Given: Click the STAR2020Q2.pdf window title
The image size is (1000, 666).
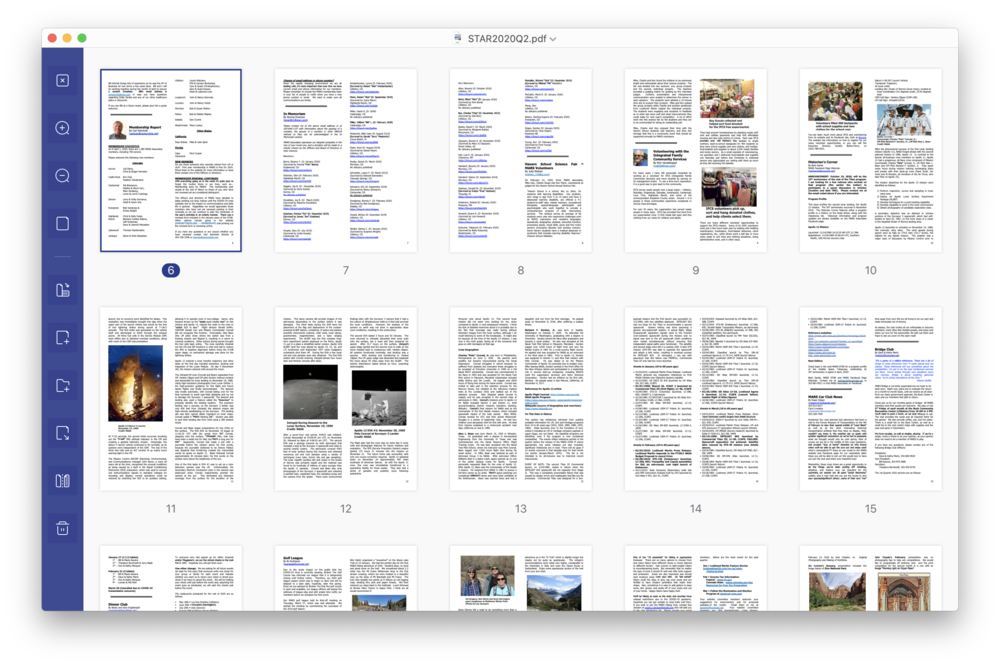Looking at the screenshot, I should tap(506, 39).
